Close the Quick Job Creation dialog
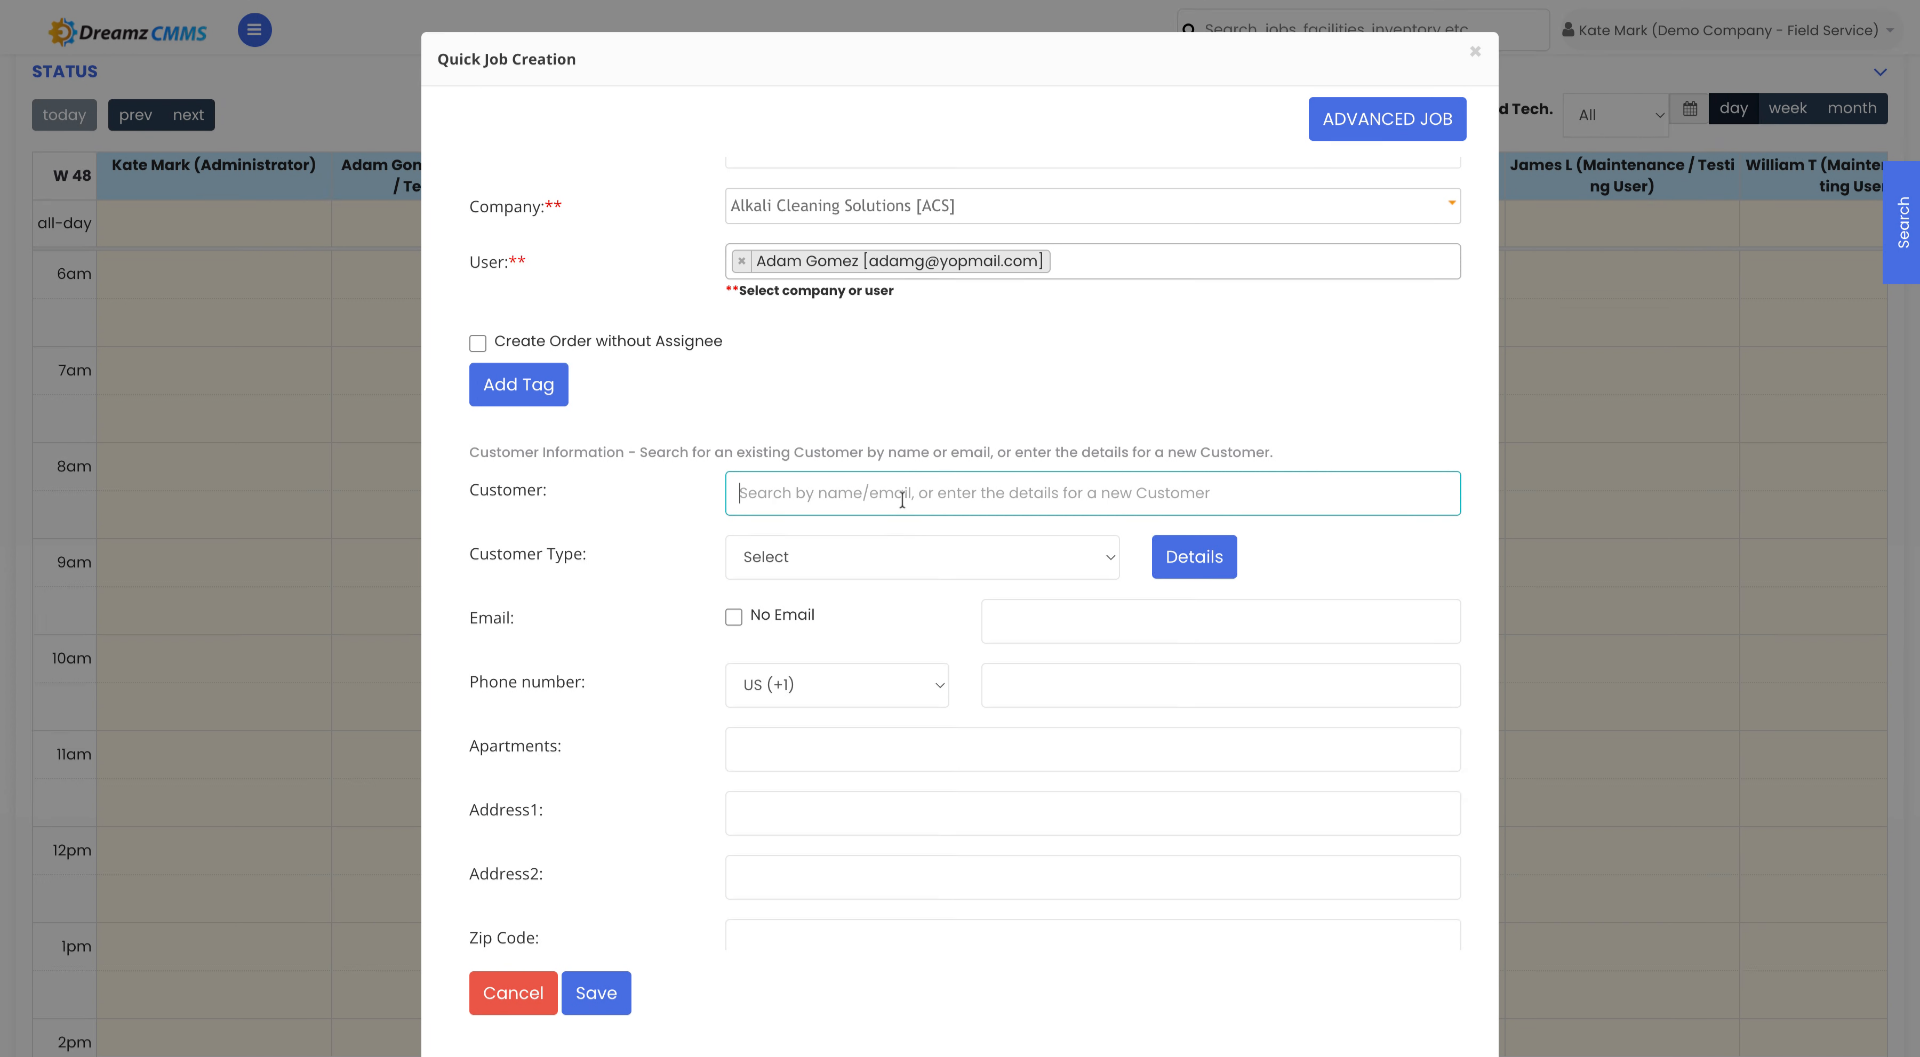This screenshot has height=1057, width=1920. point(1475,51)
